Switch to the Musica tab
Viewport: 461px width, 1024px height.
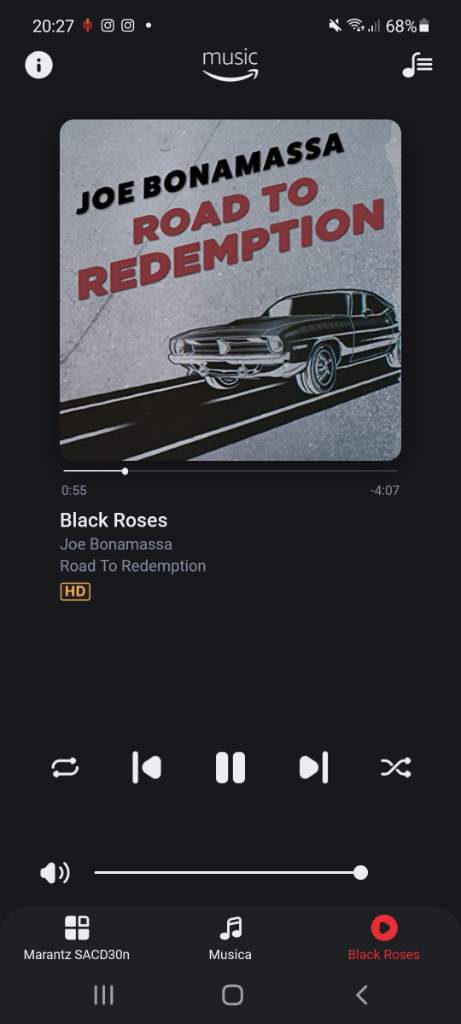click(230, 938)
